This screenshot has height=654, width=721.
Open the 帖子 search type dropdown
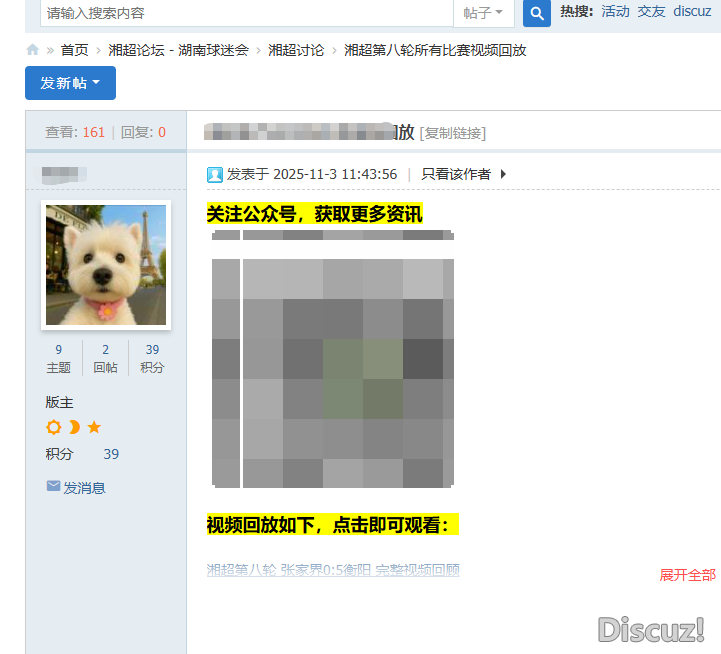click(484, 13)
